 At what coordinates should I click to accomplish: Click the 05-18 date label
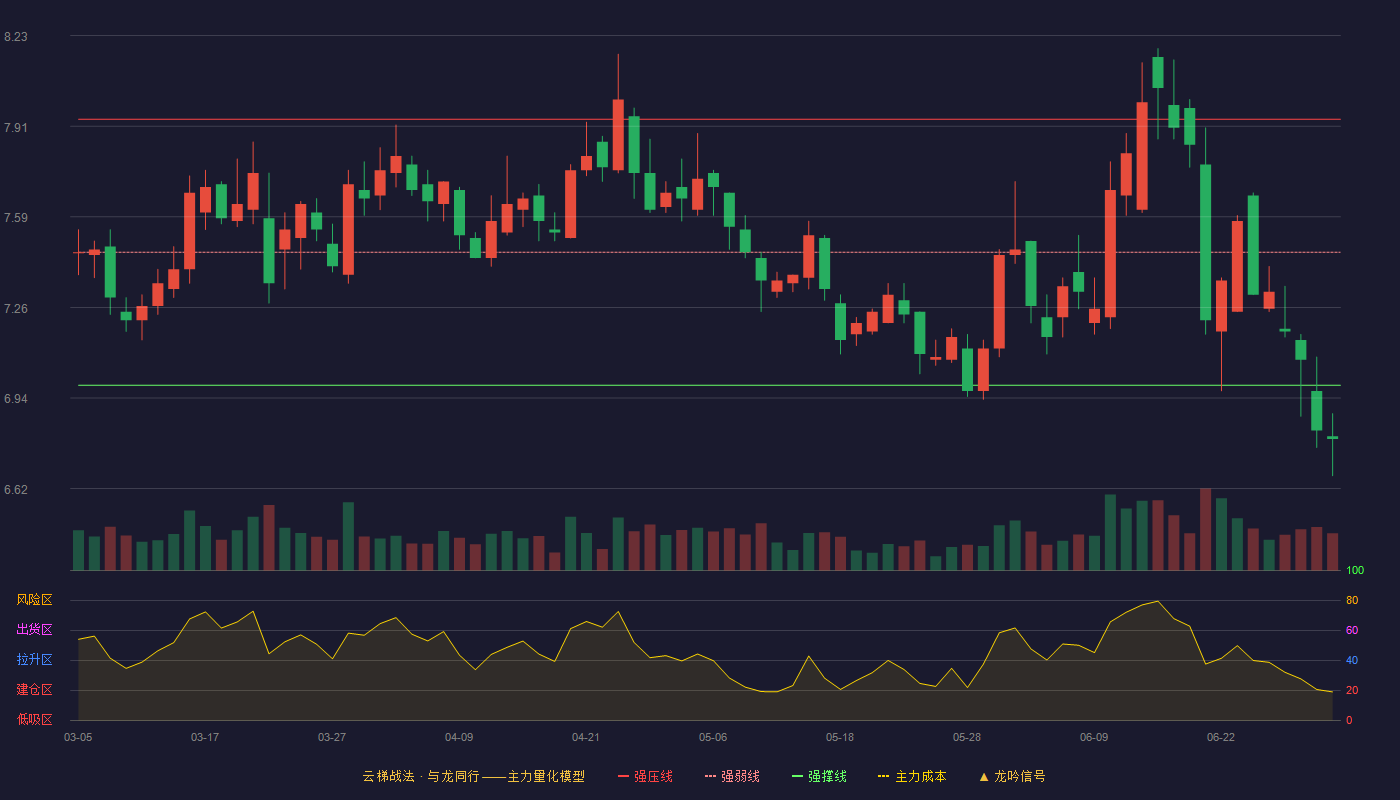click(x=840, y=737)
